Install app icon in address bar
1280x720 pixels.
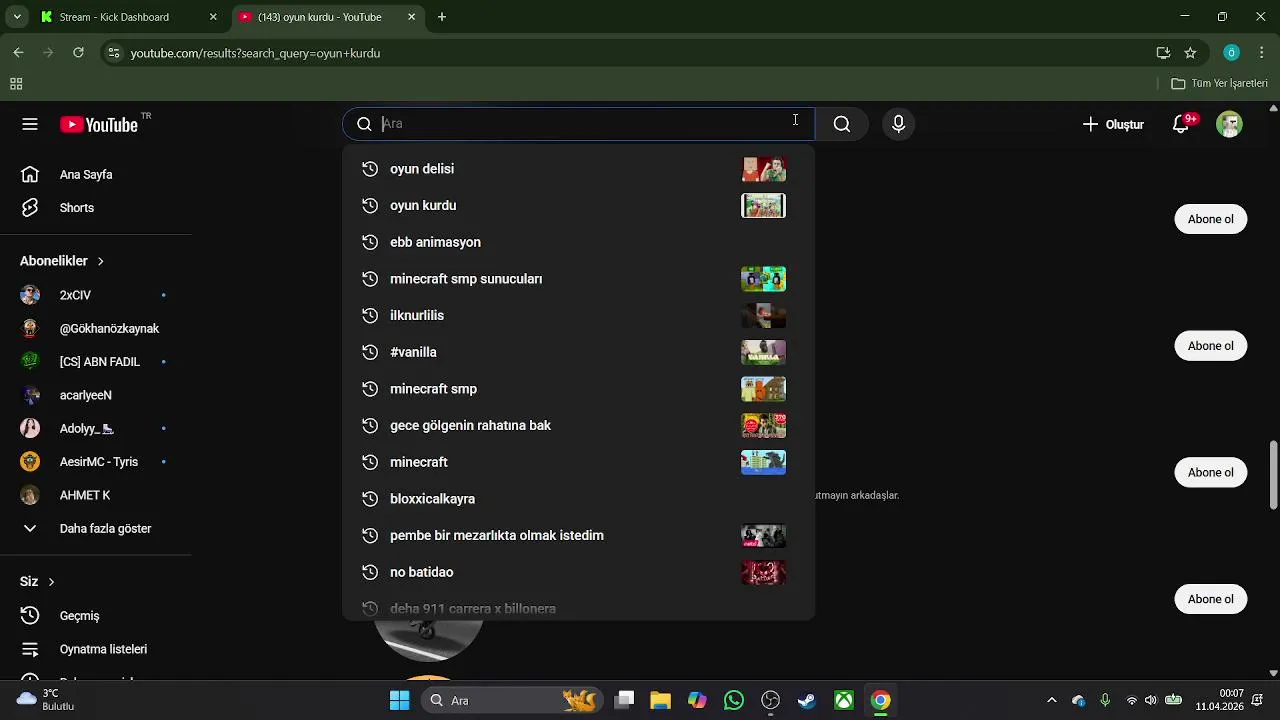coord(1163,53)
